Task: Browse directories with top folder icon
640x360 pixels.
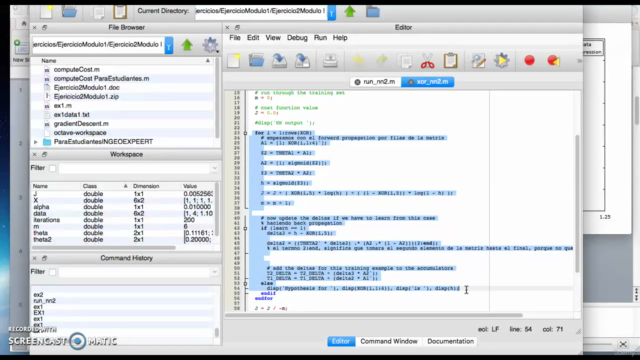Action: (x=373, y=11)
